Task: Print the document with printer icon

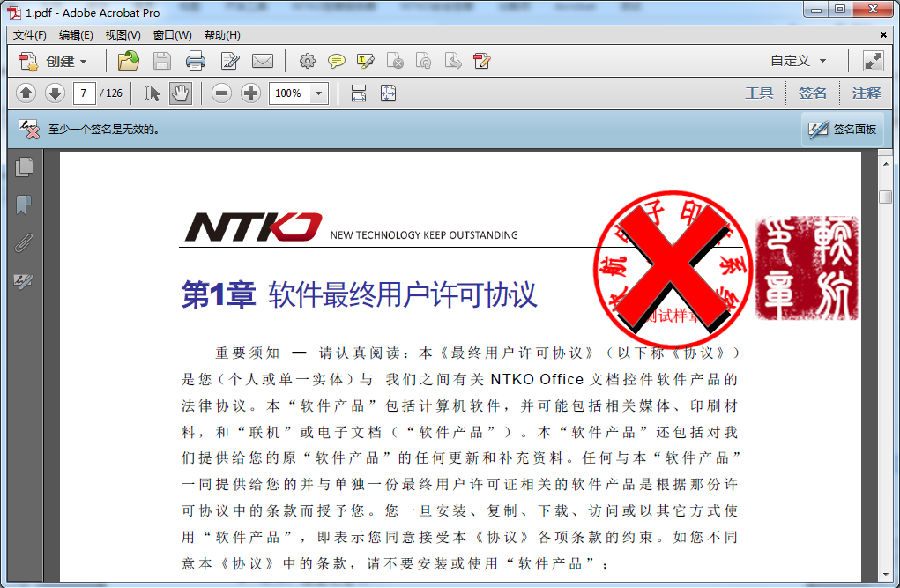Action: point(195,61)
